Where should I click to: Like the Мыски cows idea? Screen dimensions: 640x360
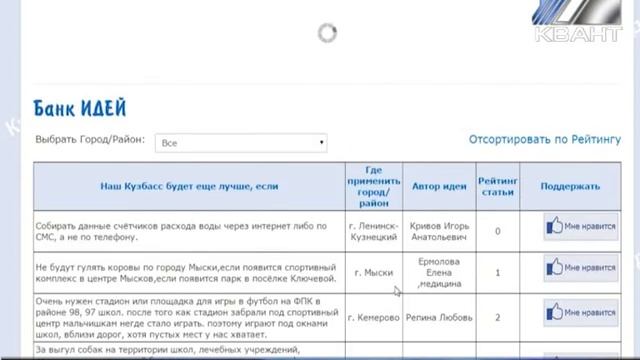pos(581,268)
